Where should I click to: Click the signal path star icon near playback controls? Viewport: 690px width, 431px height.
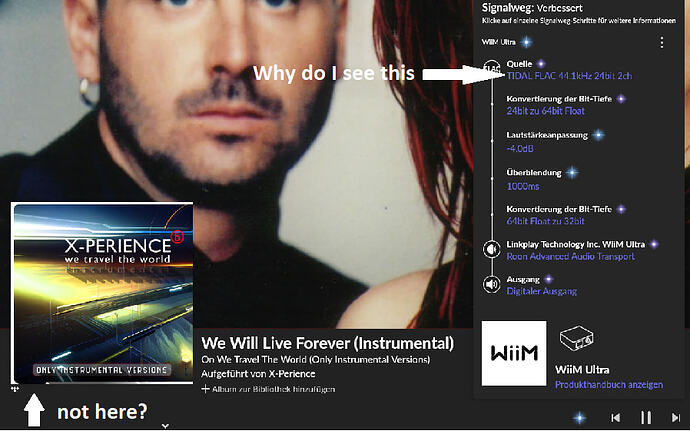pos(580,418)
